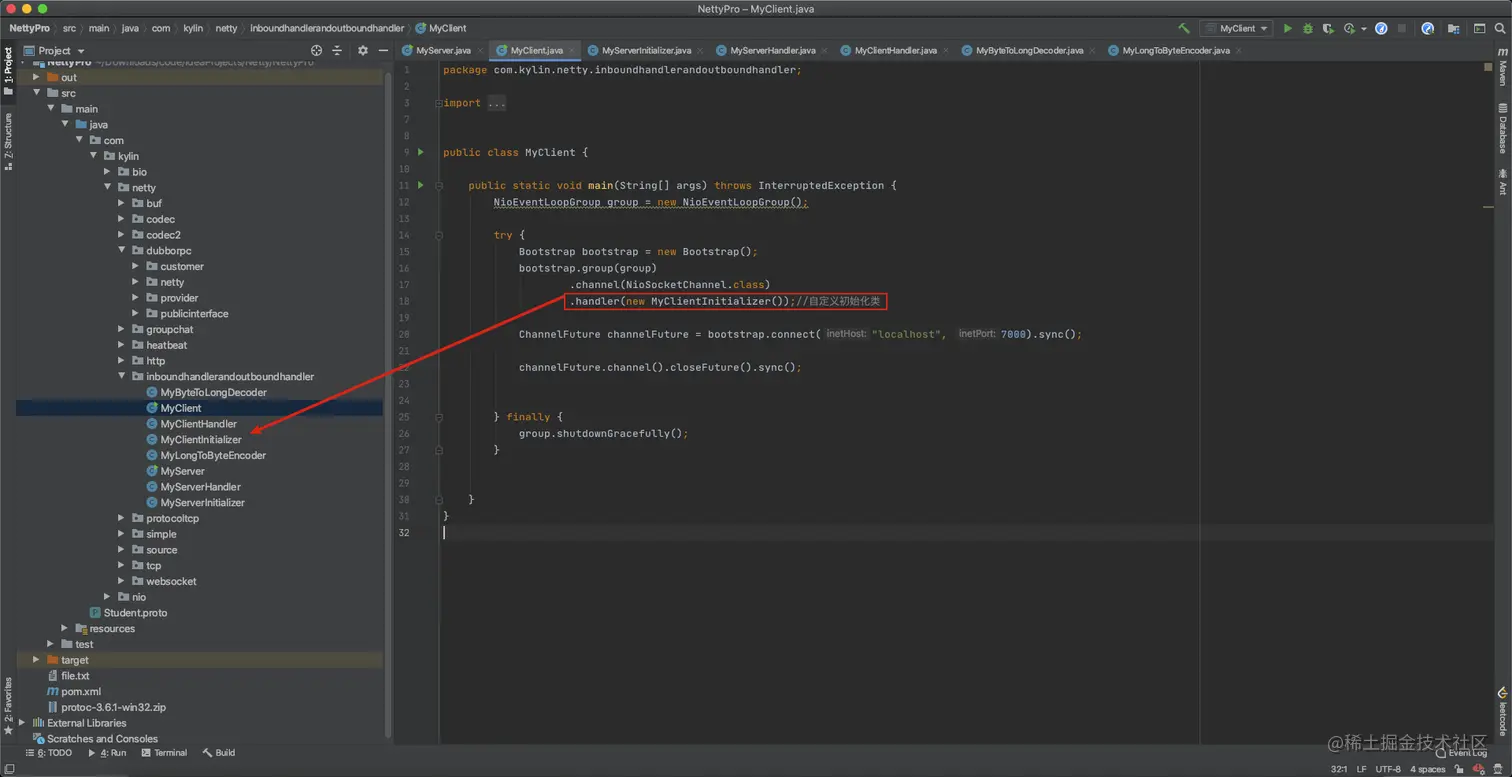The width and height of the screenshot is (1512, 777).
Task: Run MyClient with the green play icon
Action: (x=1288, y=29)
